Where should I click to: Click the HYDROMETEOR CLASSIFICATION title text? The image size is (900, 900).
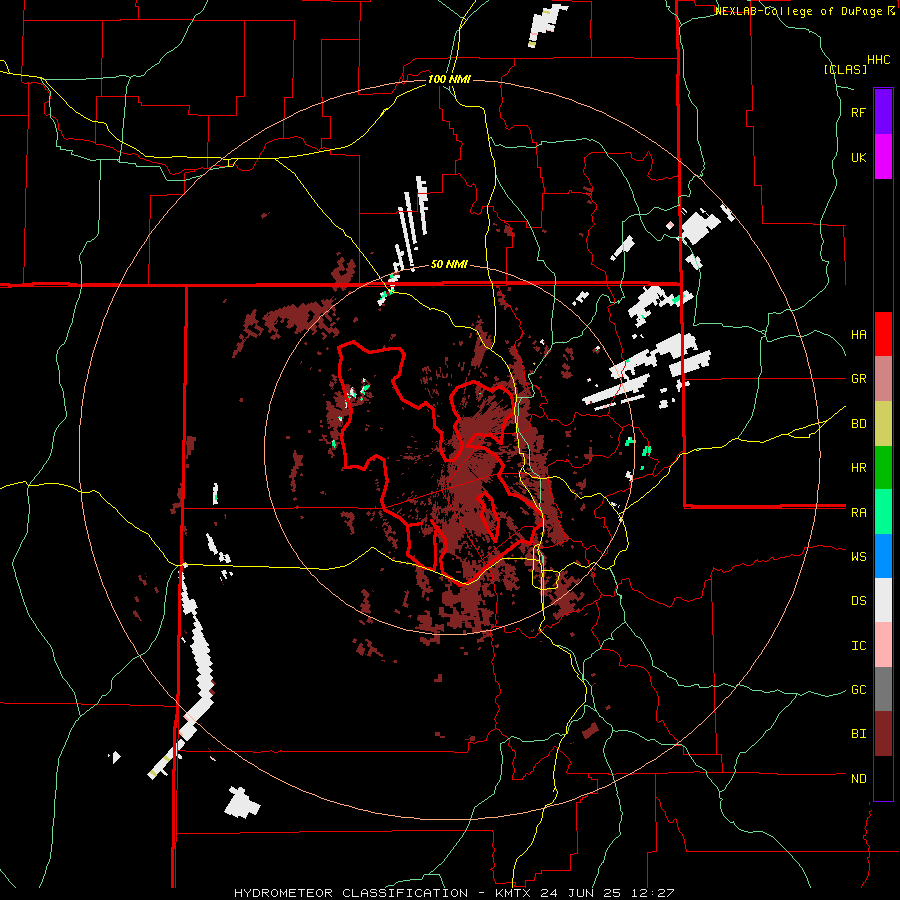(x=351, y=893)
